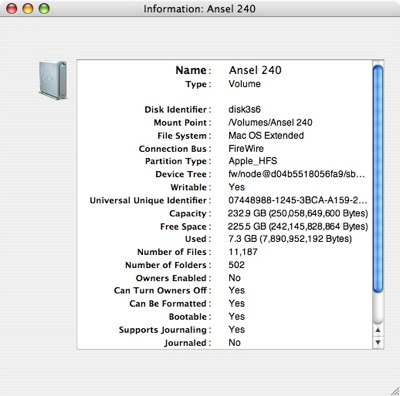Click the 'Supports Journaling :' label
Screen dimensions: 400x396
pos(165,330)
